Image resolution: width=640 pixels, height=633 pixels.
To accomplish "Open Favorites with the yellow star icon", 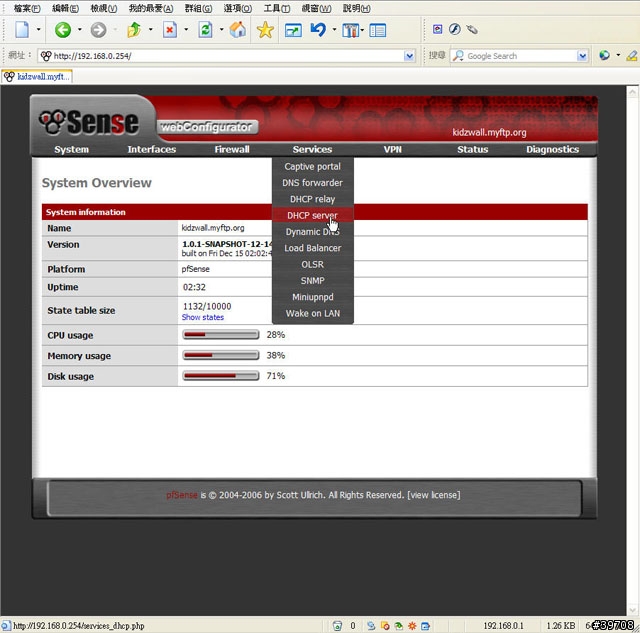I will [x=265, y=30].
